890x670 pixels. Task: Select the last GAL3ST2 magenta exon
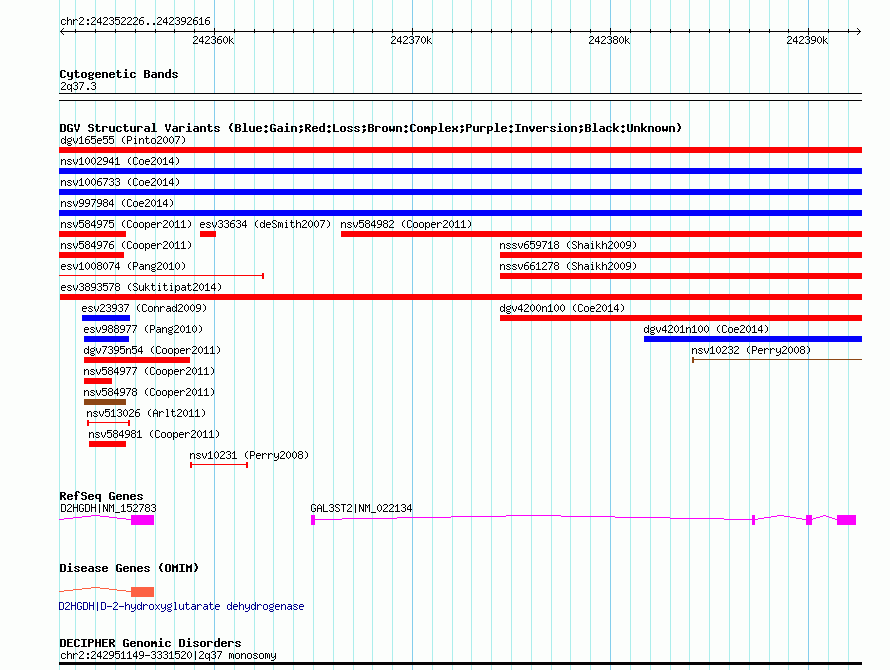pyautogui.click(x=846, y=520)
